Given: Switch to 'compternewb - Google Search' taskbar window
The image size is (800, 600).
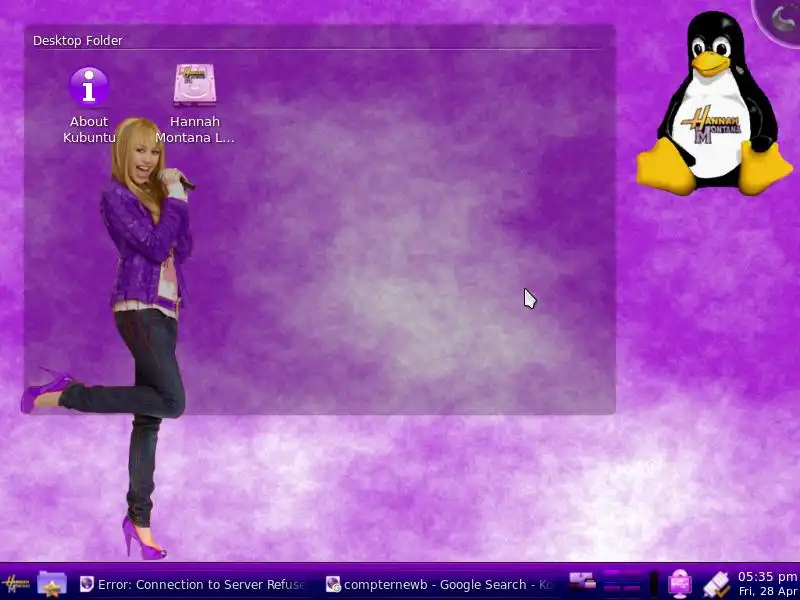Looking at the screenshot, I should [439, 584].
